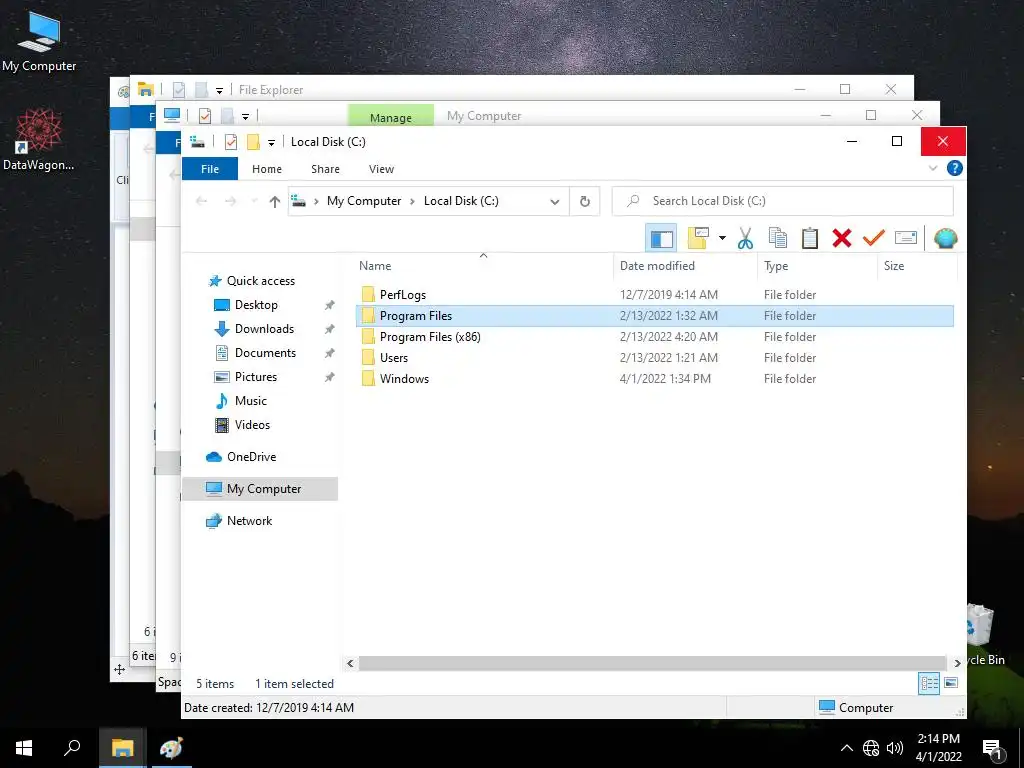Open Documents in the navigation pane
Image resolution: width=1024 pixels, height=768 pixels.
(264, 353)
